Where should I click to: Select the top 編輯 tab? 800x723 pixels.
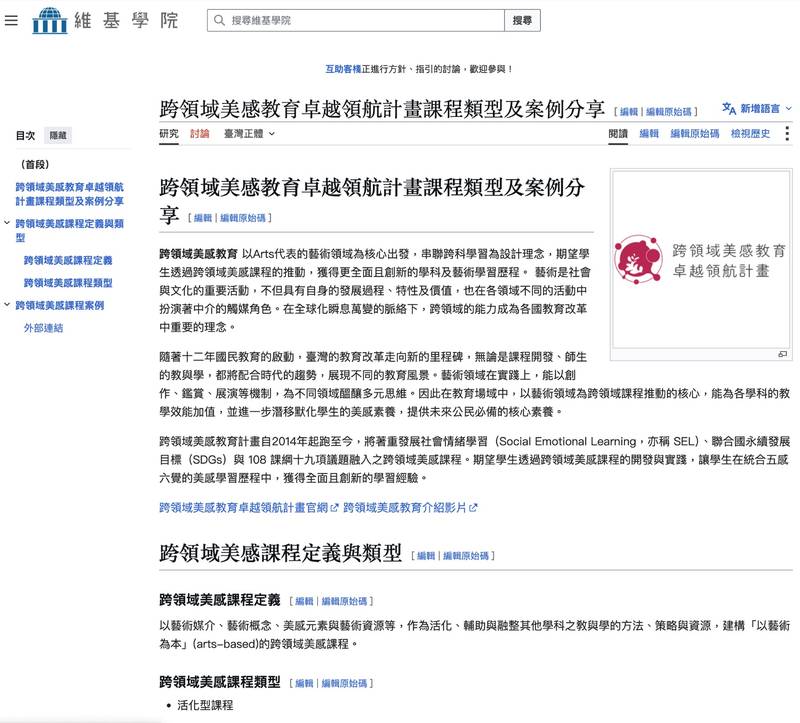tap(649, 134)
